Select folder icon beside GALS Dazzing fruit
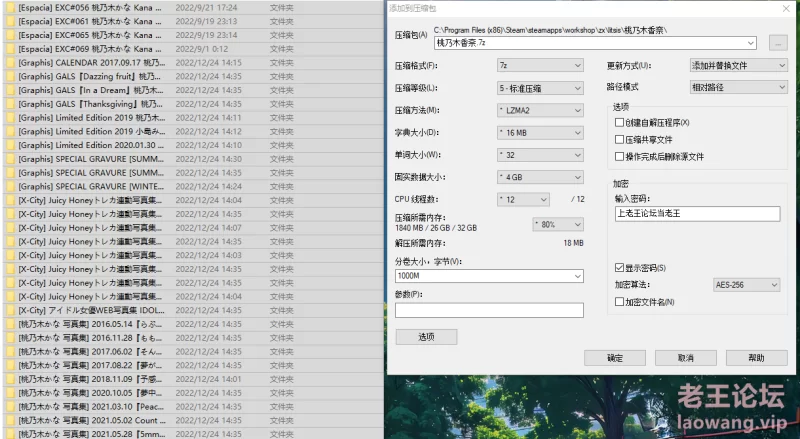The width and height of the screenshot is (800, 439). click(10, 77)
